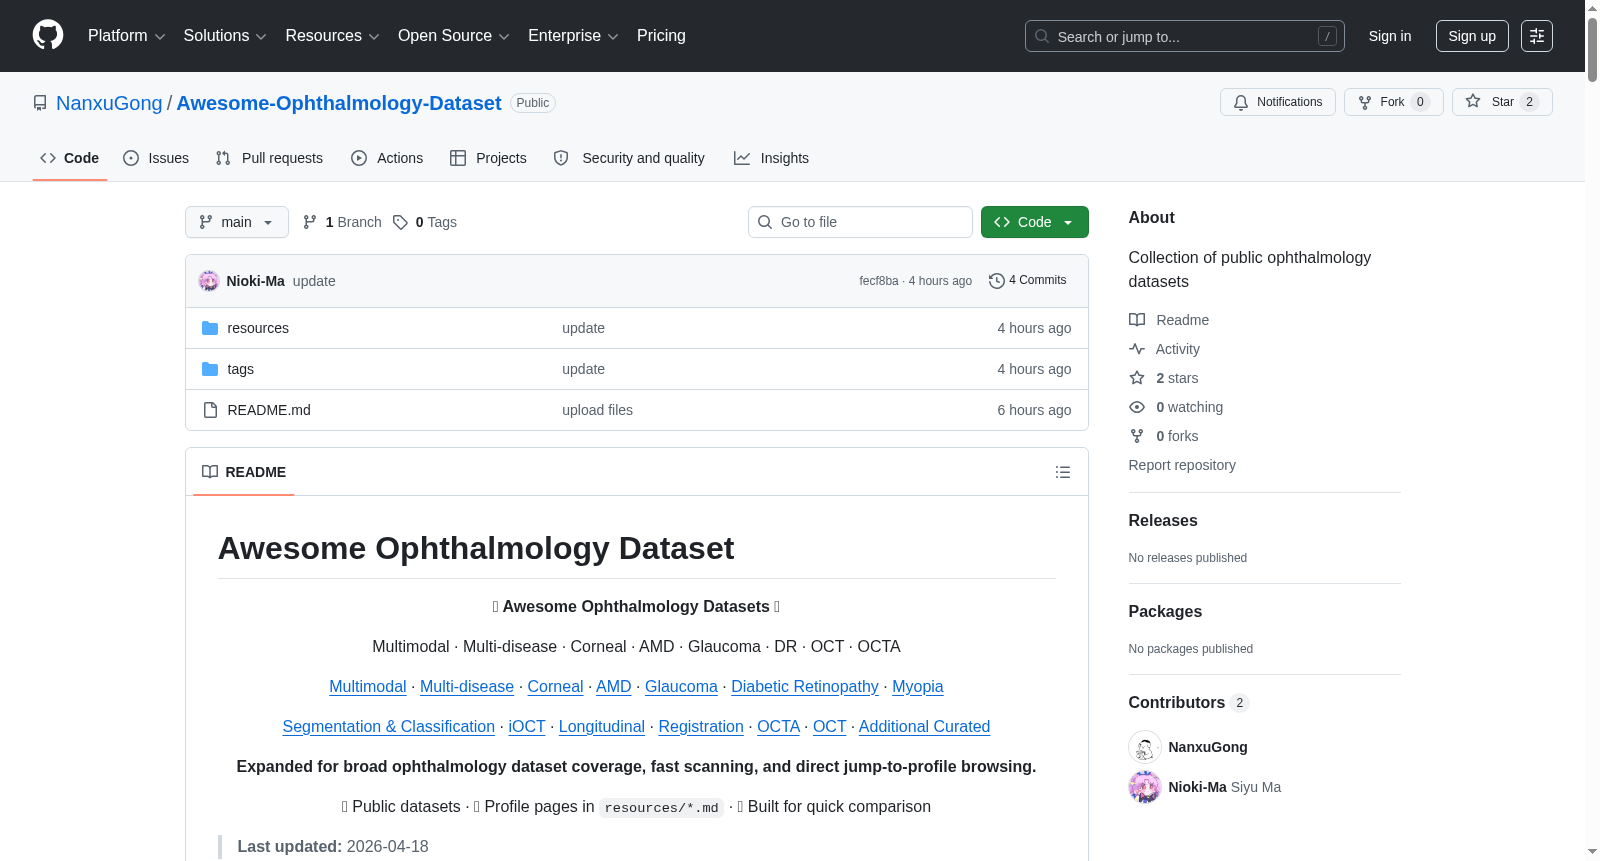Open the command palette icon button
Viewport: 1600px width, 861px height.
point(1537,36)
